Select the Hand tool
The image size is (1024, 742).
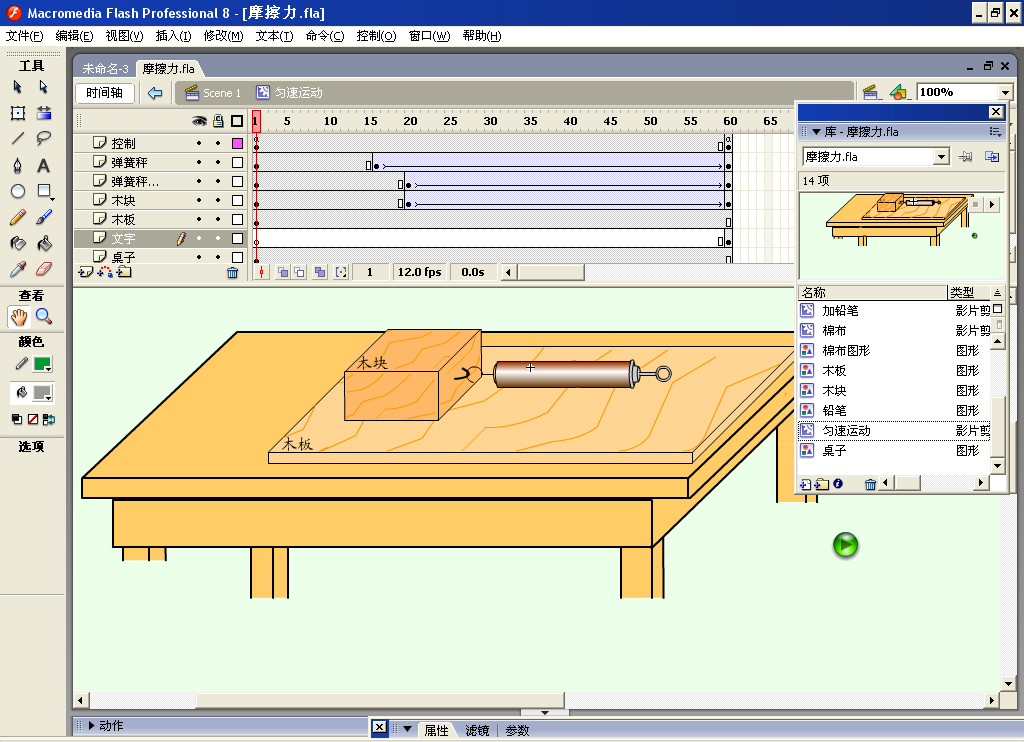point(18,317)
